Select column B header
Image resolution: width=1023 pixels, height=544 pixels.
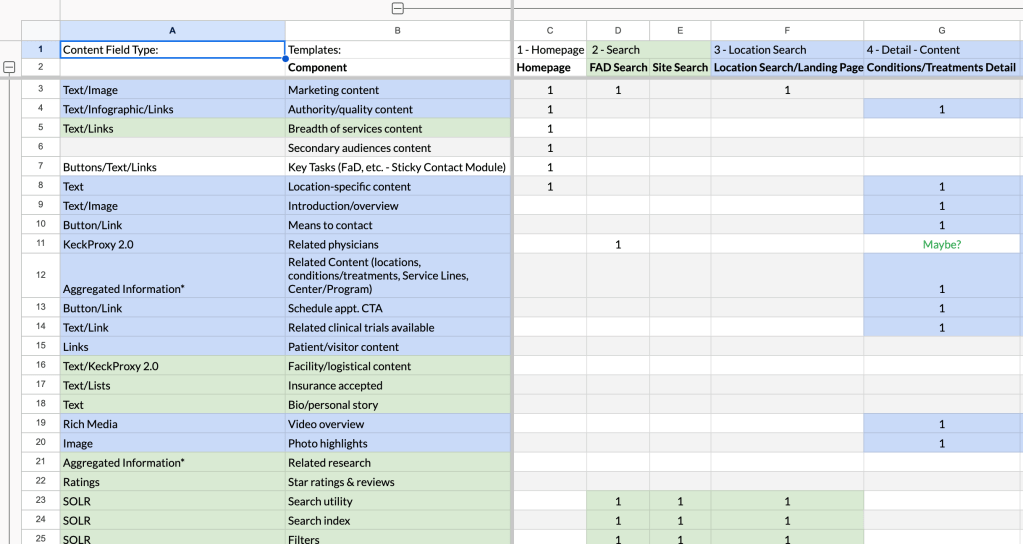pos(397,30)
